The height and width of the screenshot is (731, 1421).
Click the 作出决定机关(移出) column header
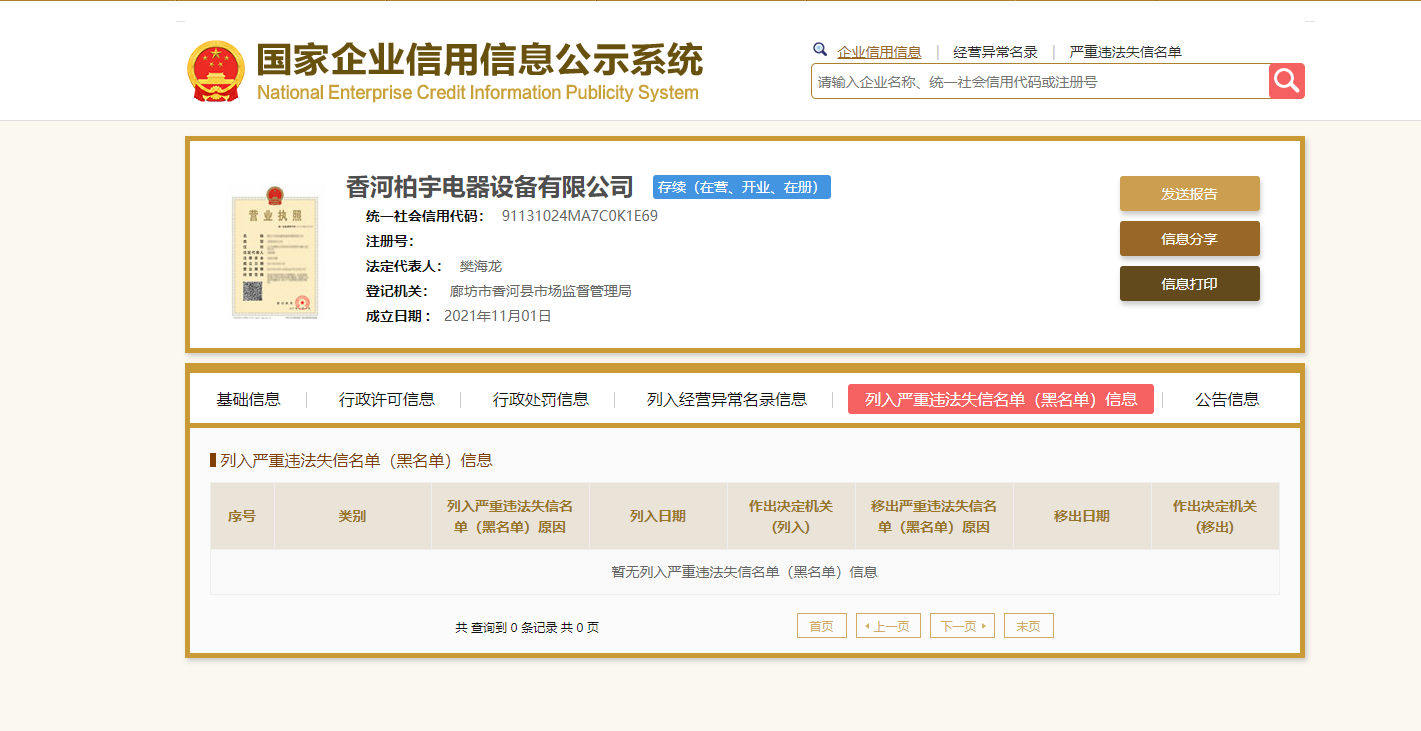pyautogui.click(x=1215, y=516)
